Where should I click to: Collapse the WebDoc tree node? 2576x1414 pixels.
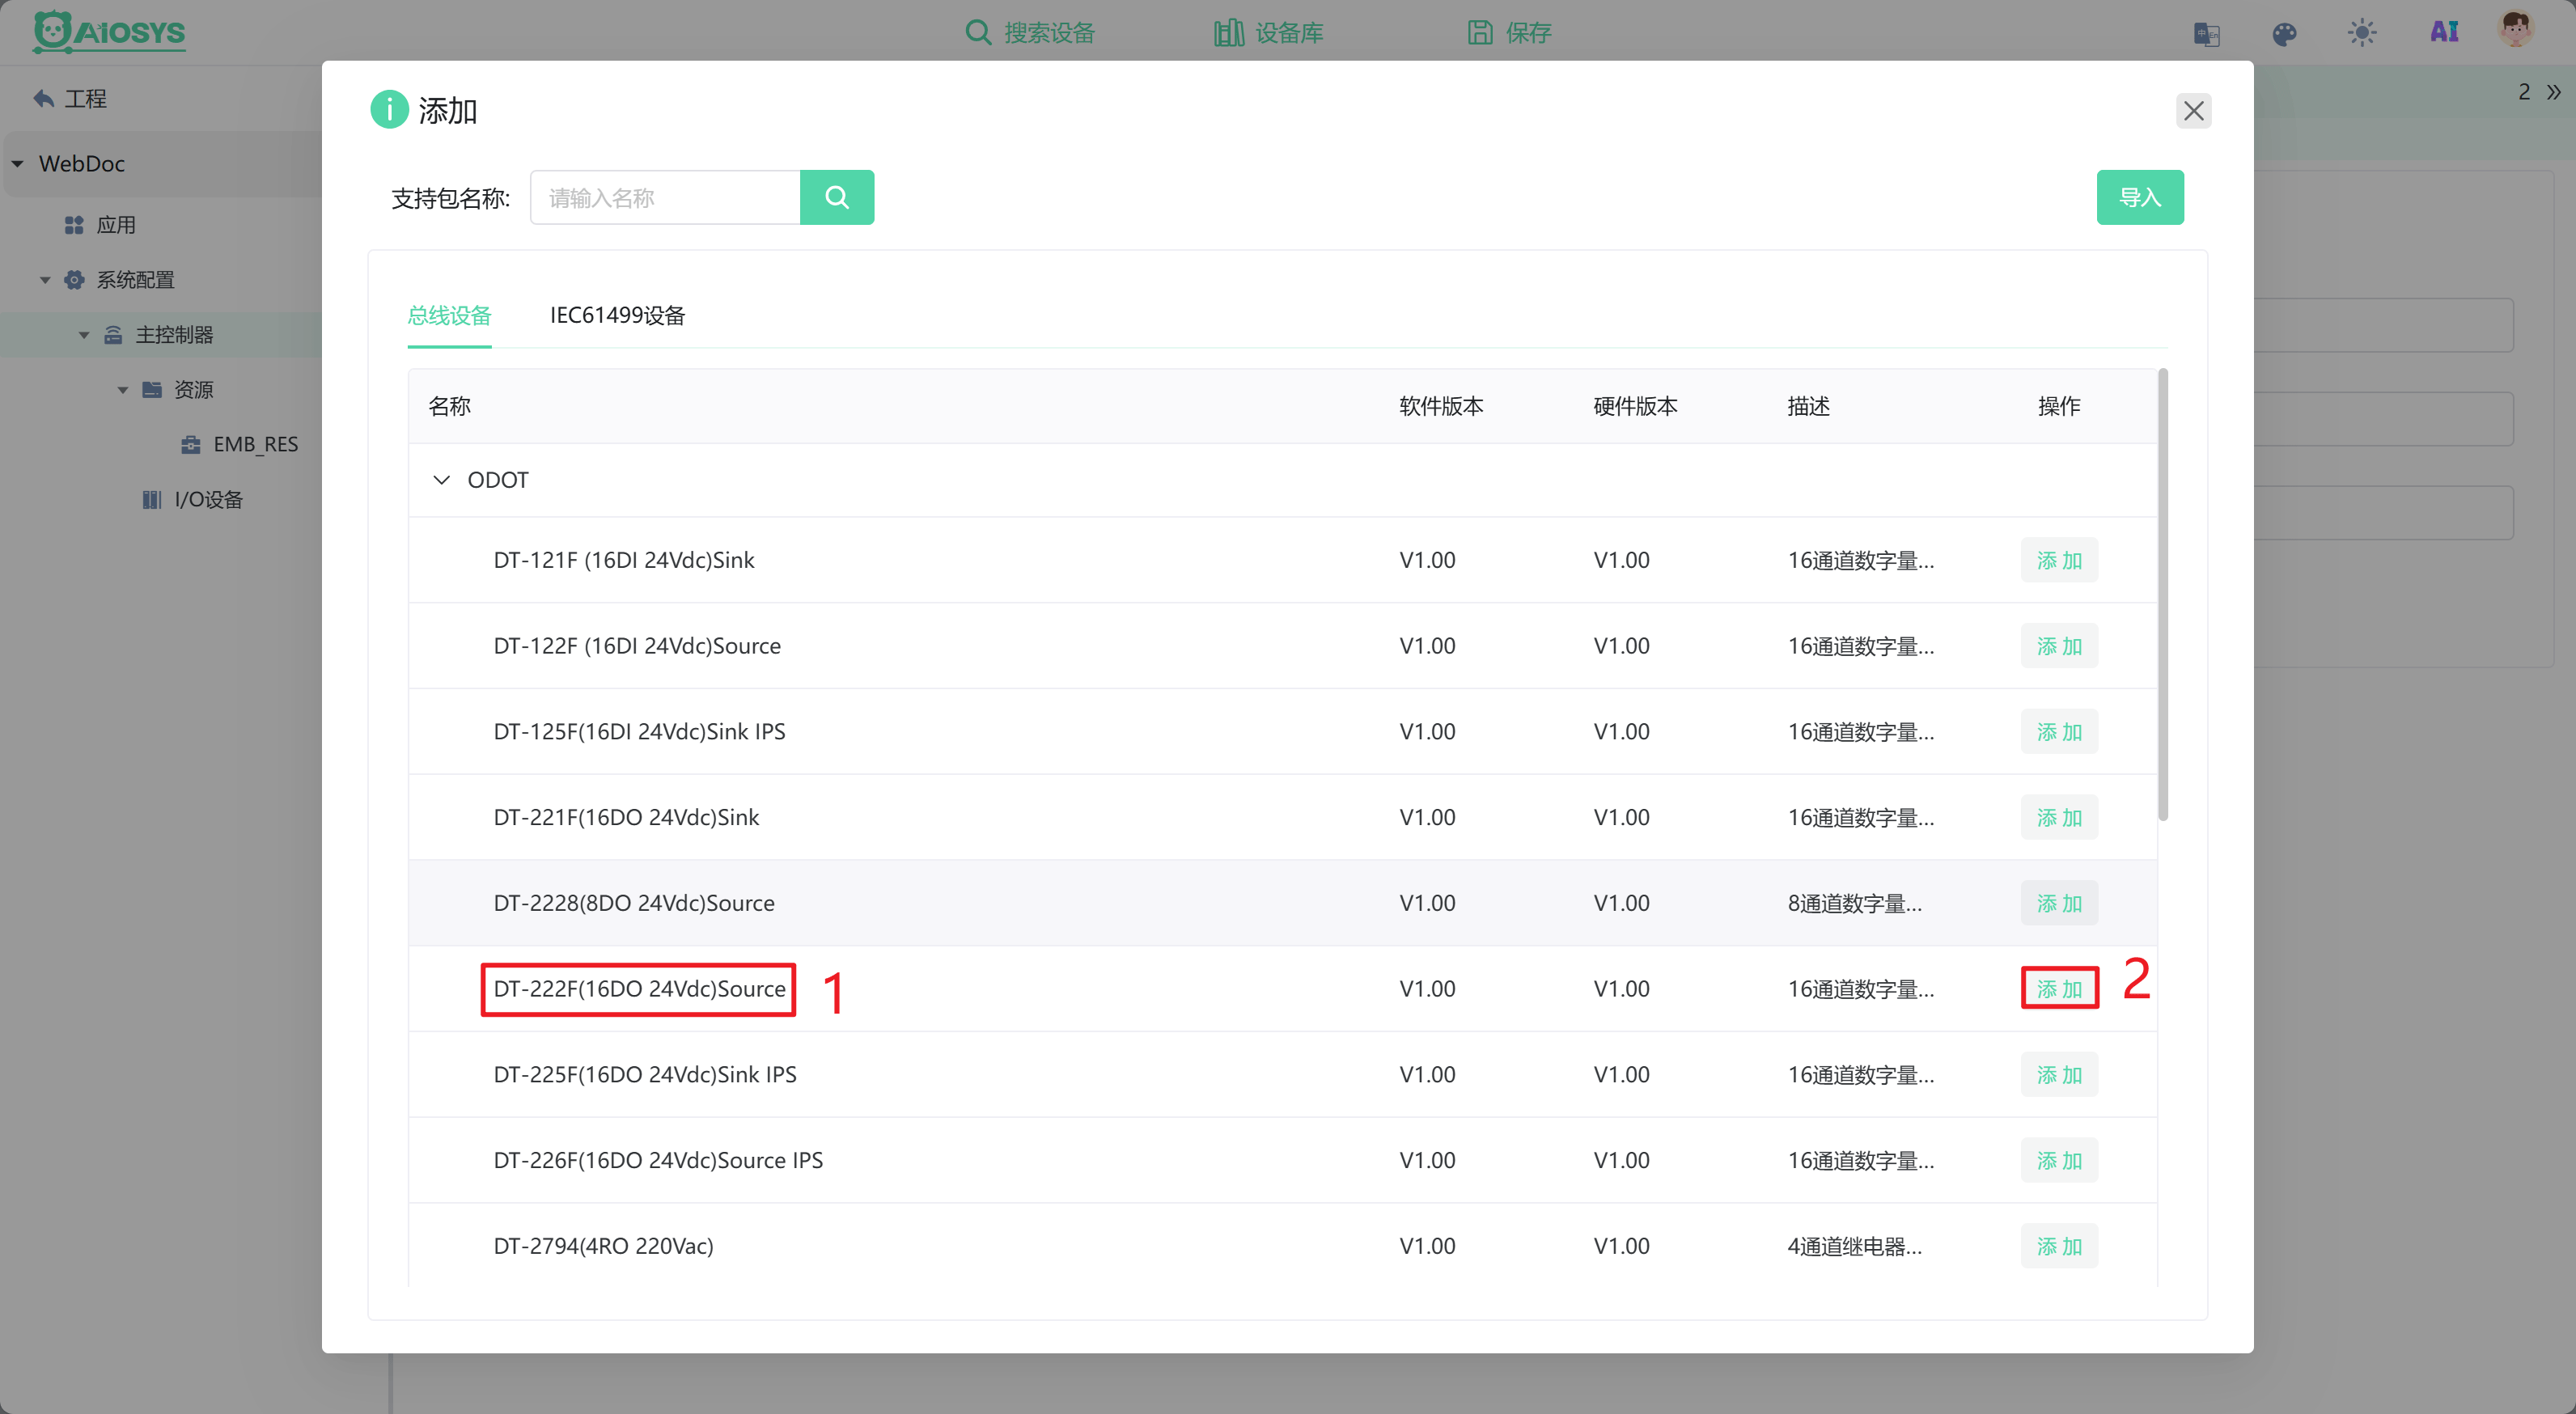pyautogui.click(x=18, y=164)
